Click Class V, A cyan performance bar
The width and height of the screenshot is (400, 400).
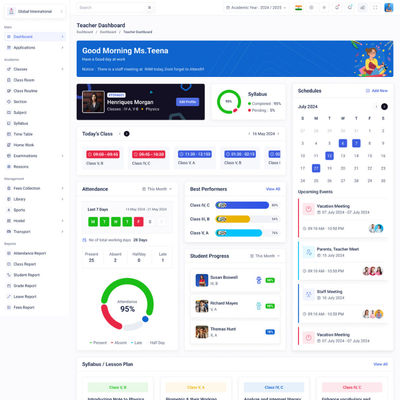tap(239, 233)
